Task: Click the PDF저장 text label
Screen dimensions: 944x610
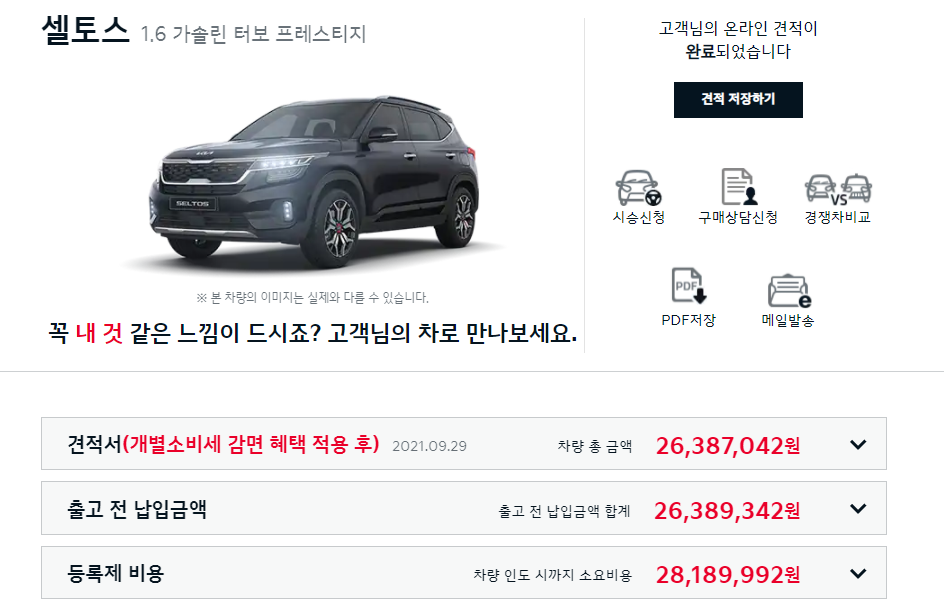Action: [x=689, y=320]
